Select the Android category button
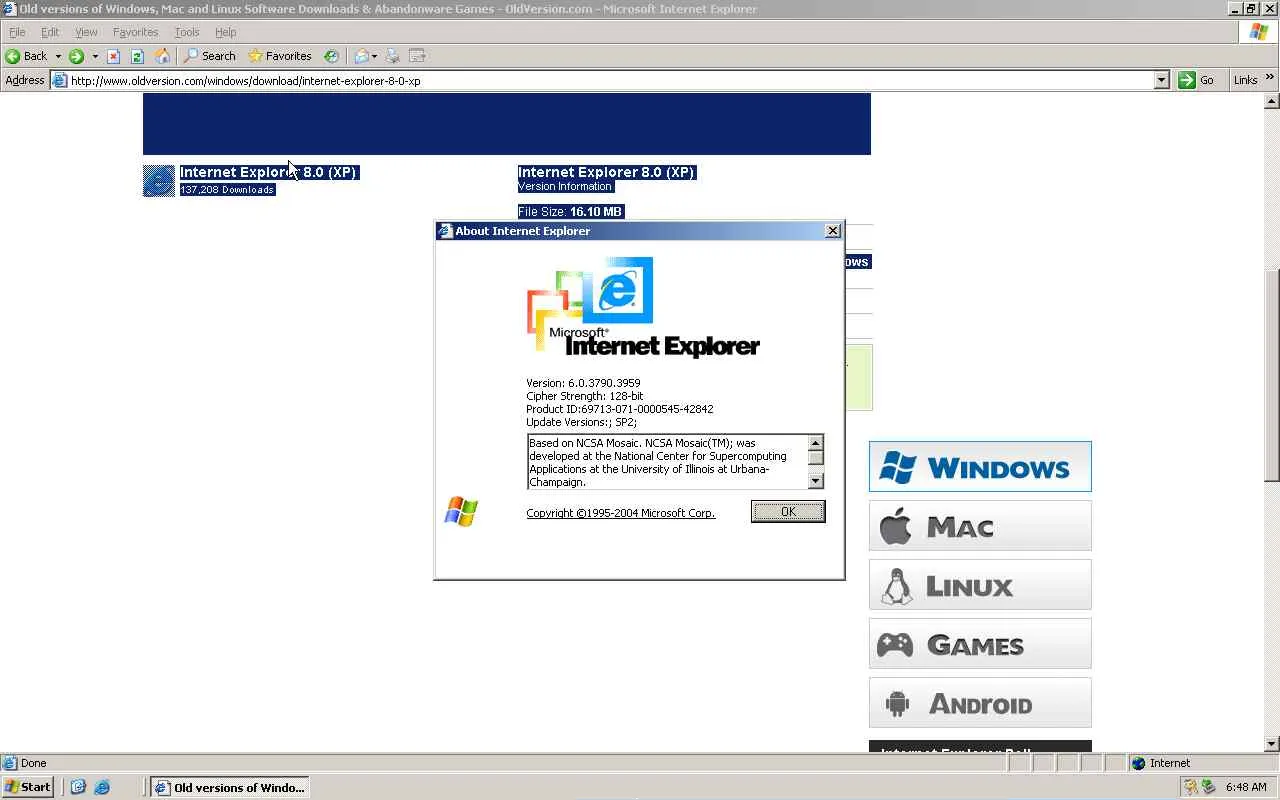This screenshot has width=1280, height=800. pyautogui.click(x=980, y=703)
